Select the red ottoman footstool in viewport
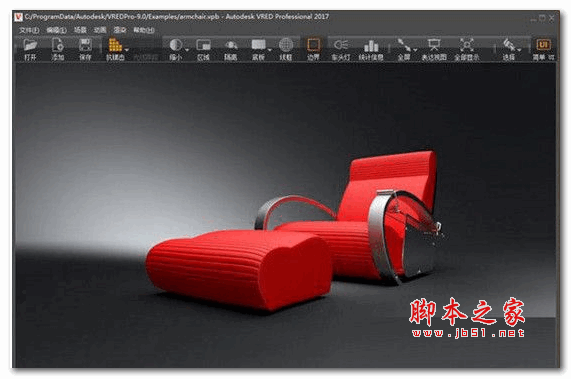Screen dimensions: 571x379 pos(239,269)
